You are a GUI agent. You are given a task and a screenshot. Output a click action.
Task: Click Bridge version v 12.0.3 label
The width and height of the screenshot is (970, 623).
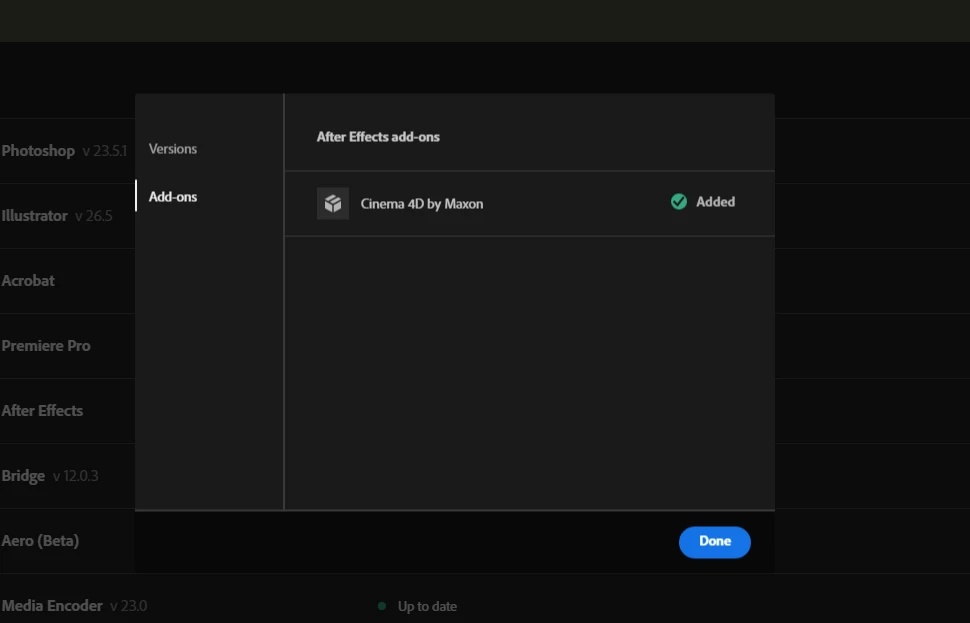point(75,476)
